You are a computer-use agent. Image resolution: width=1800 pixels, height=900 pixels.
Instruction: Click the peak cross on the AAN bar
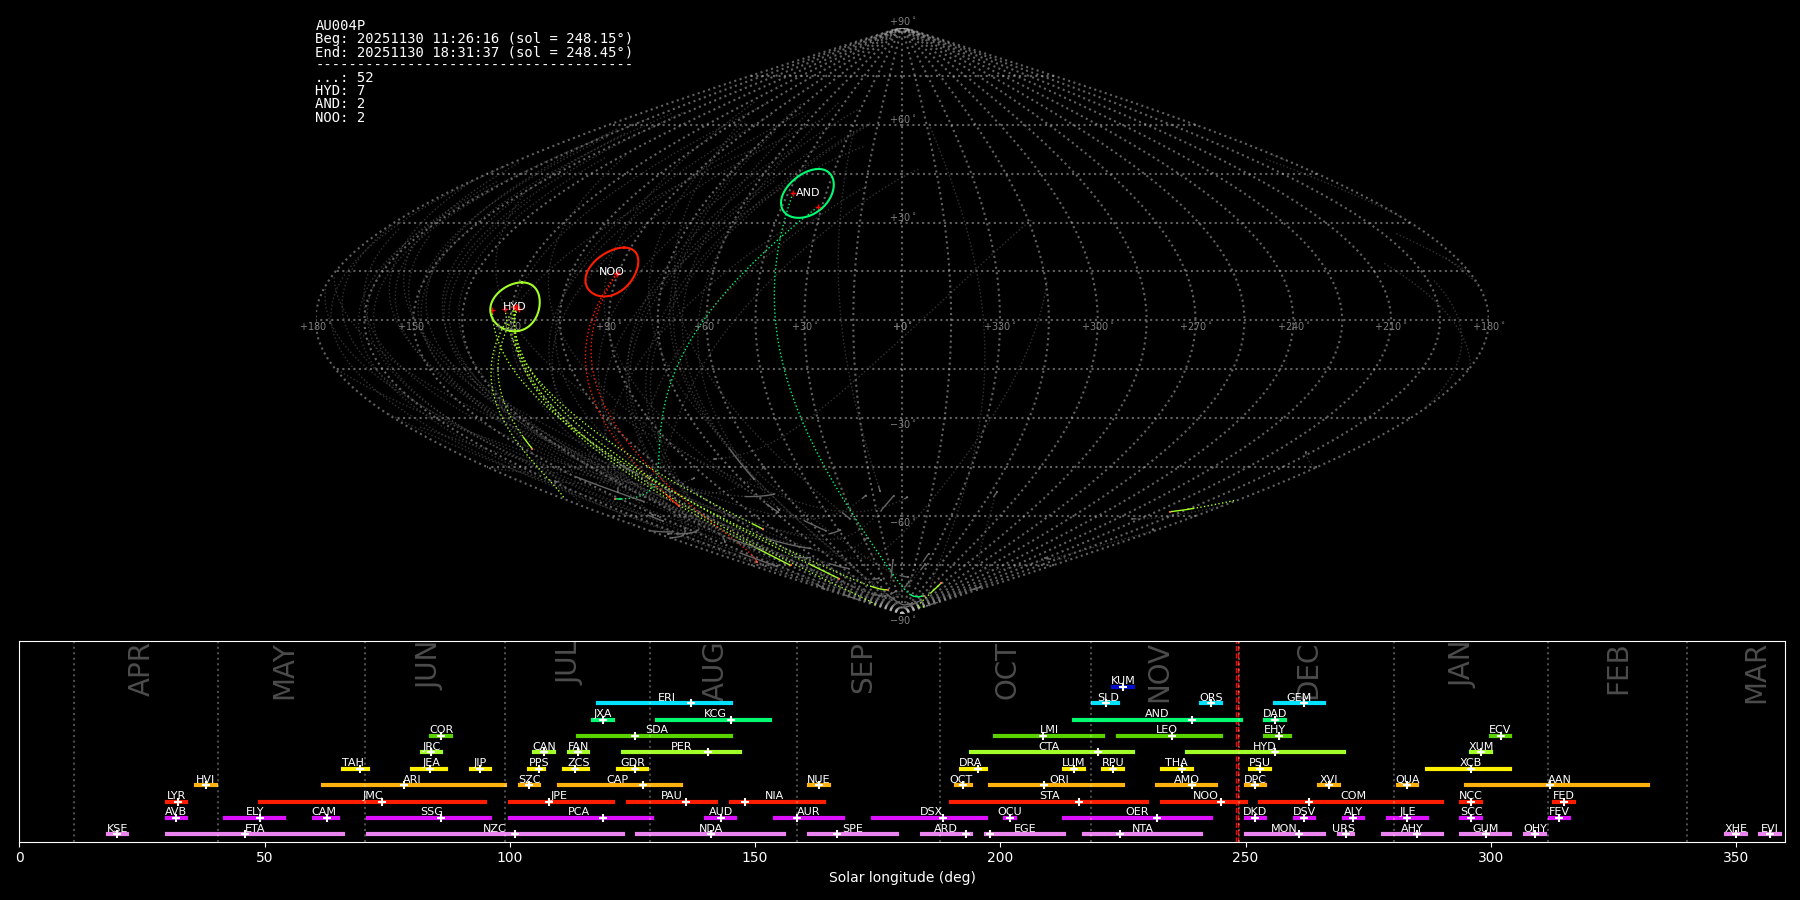pyautogui.click(x=1549, y=785)
